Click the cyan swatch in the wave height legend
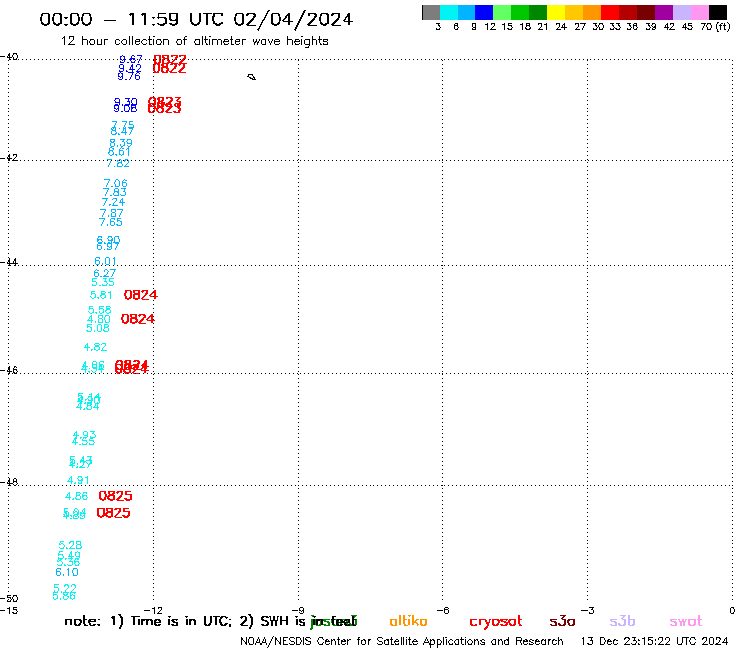 (x=449, y=12)
